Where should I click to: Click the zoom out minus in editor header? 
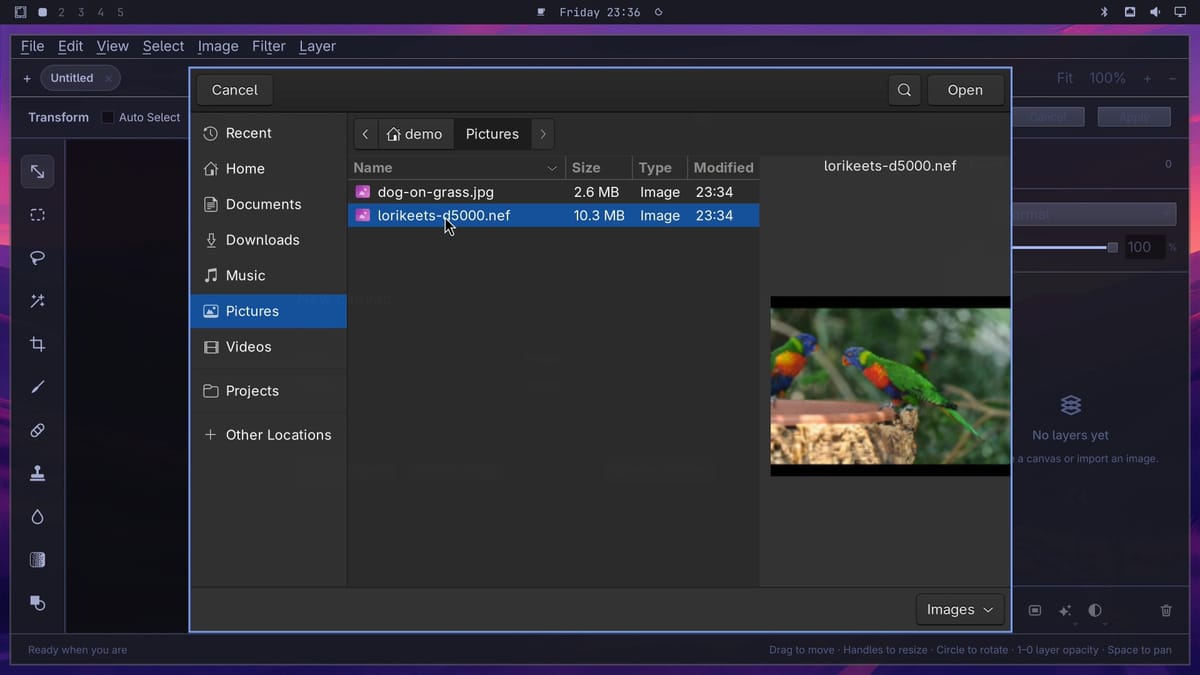tap(1172, 78)
